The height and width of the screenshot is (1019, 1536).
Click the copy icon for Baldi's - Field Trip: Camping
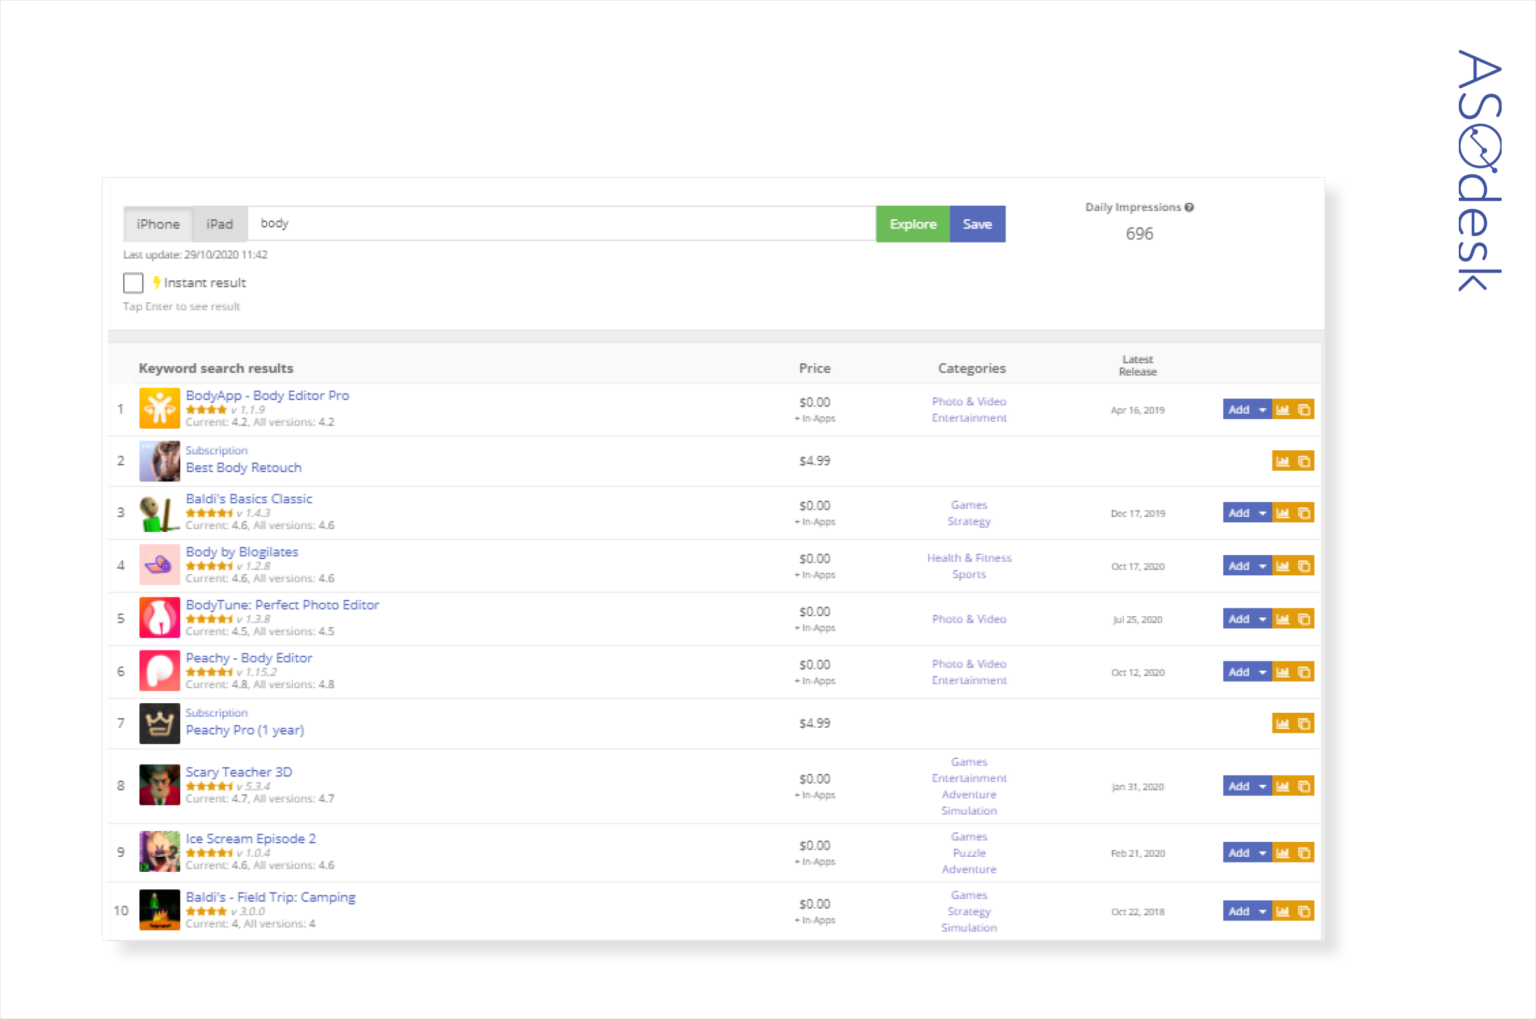tap(1305, 911)
